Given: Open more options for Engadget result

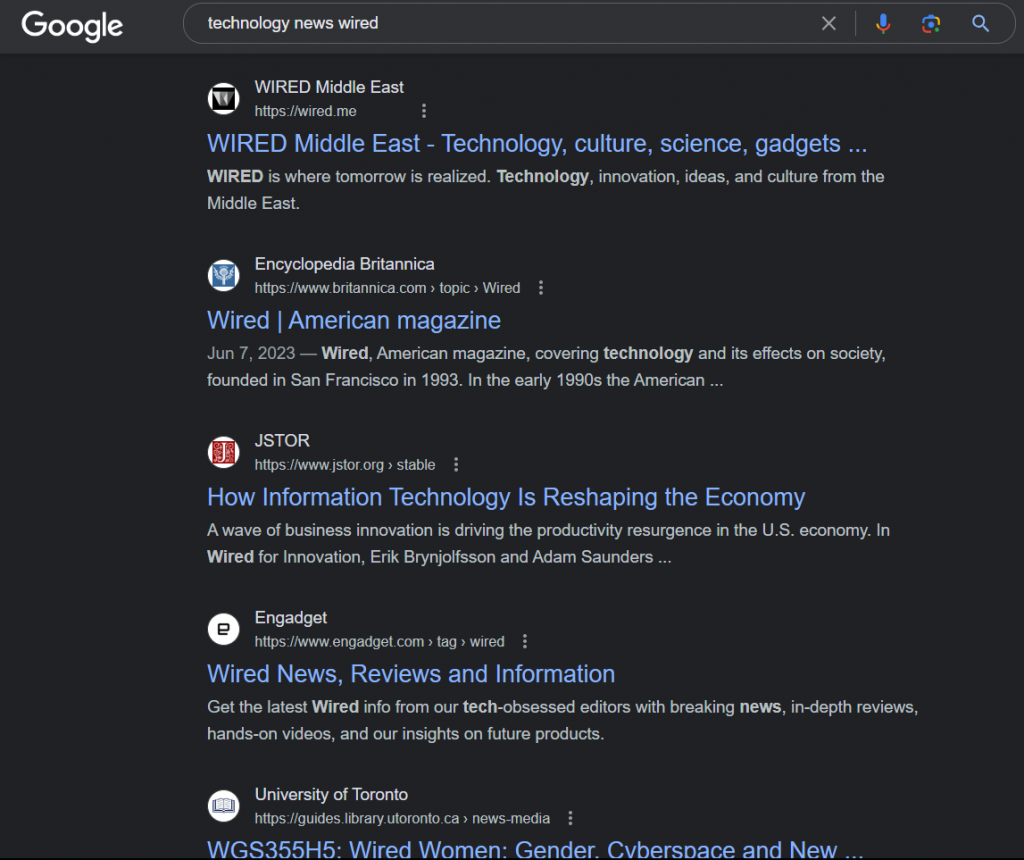Looking at the screenshot, I should click(x=525, y=642).
